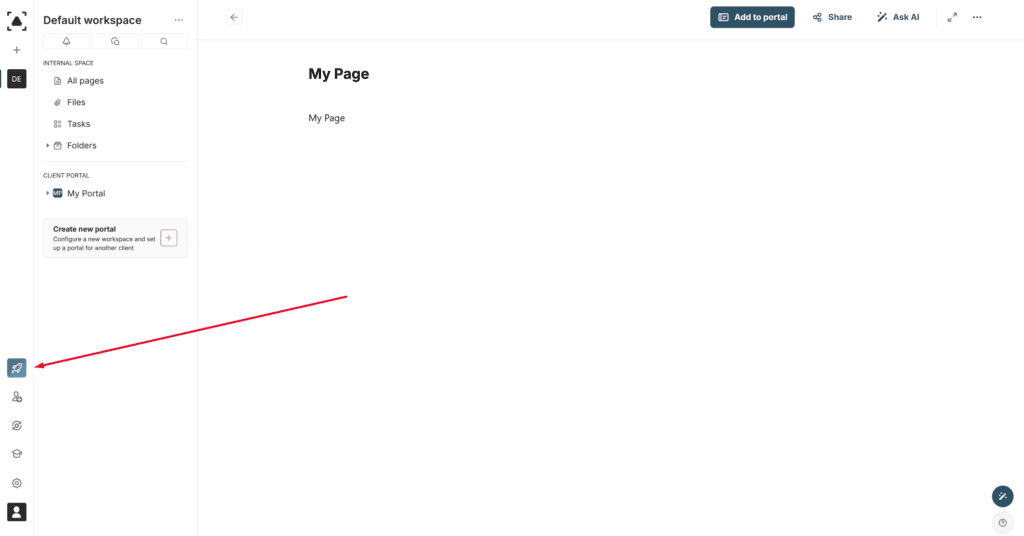Click the chat messages icon button
Image resolution: width=1024 pixels, height=536 pixels.
pos(115,41)
